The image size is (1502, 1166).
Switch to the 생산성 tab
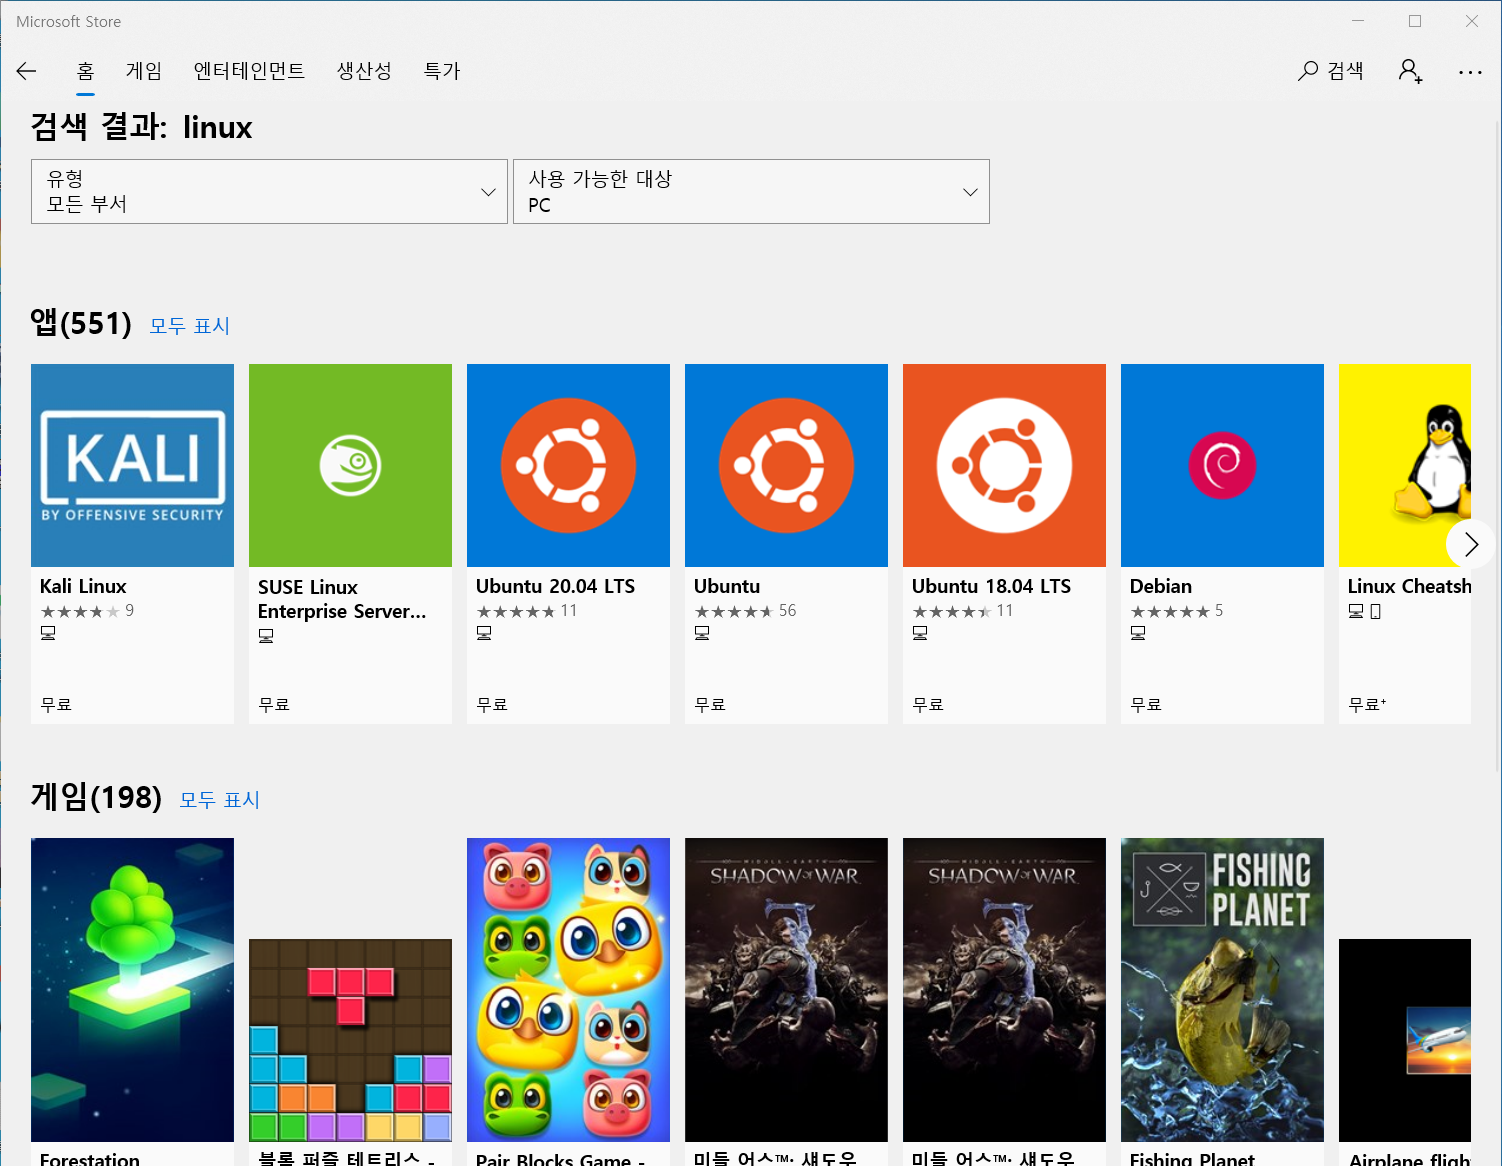364,71
